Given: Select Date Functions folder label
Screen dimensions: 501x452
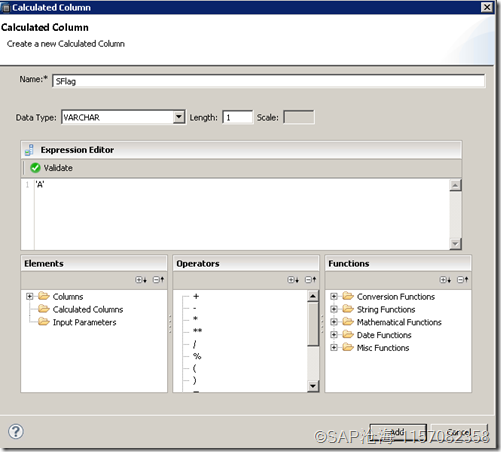Looking at the screenshot, I should [x=384, y=335].
